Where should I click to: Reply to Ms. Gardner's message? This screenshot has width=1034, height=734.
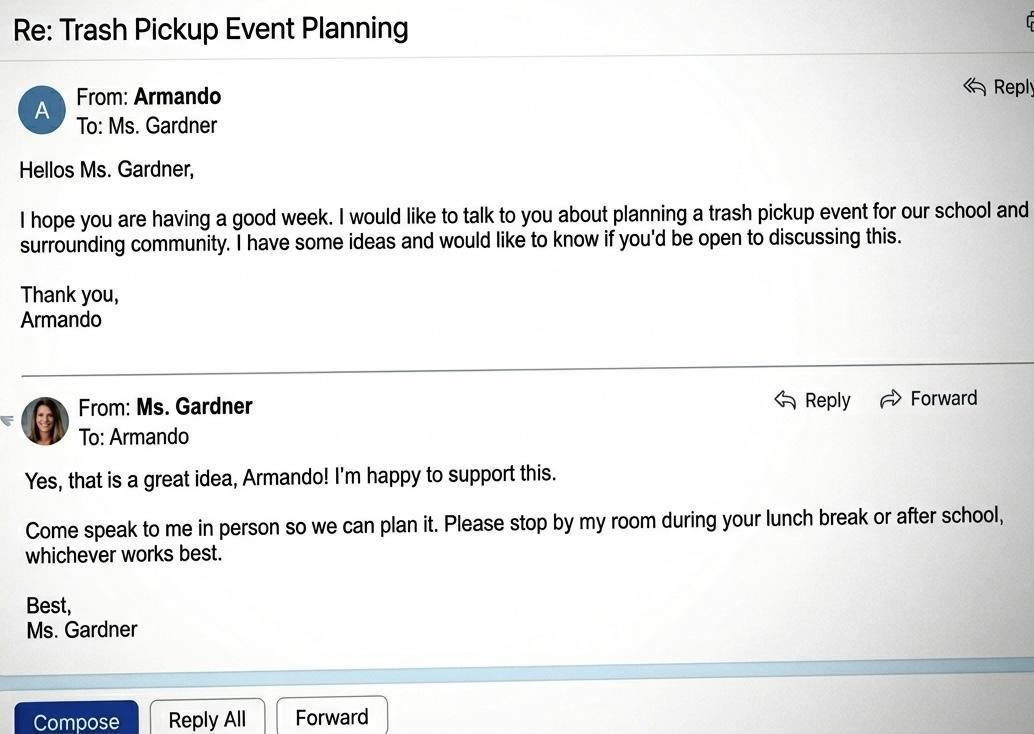(812, 400)
